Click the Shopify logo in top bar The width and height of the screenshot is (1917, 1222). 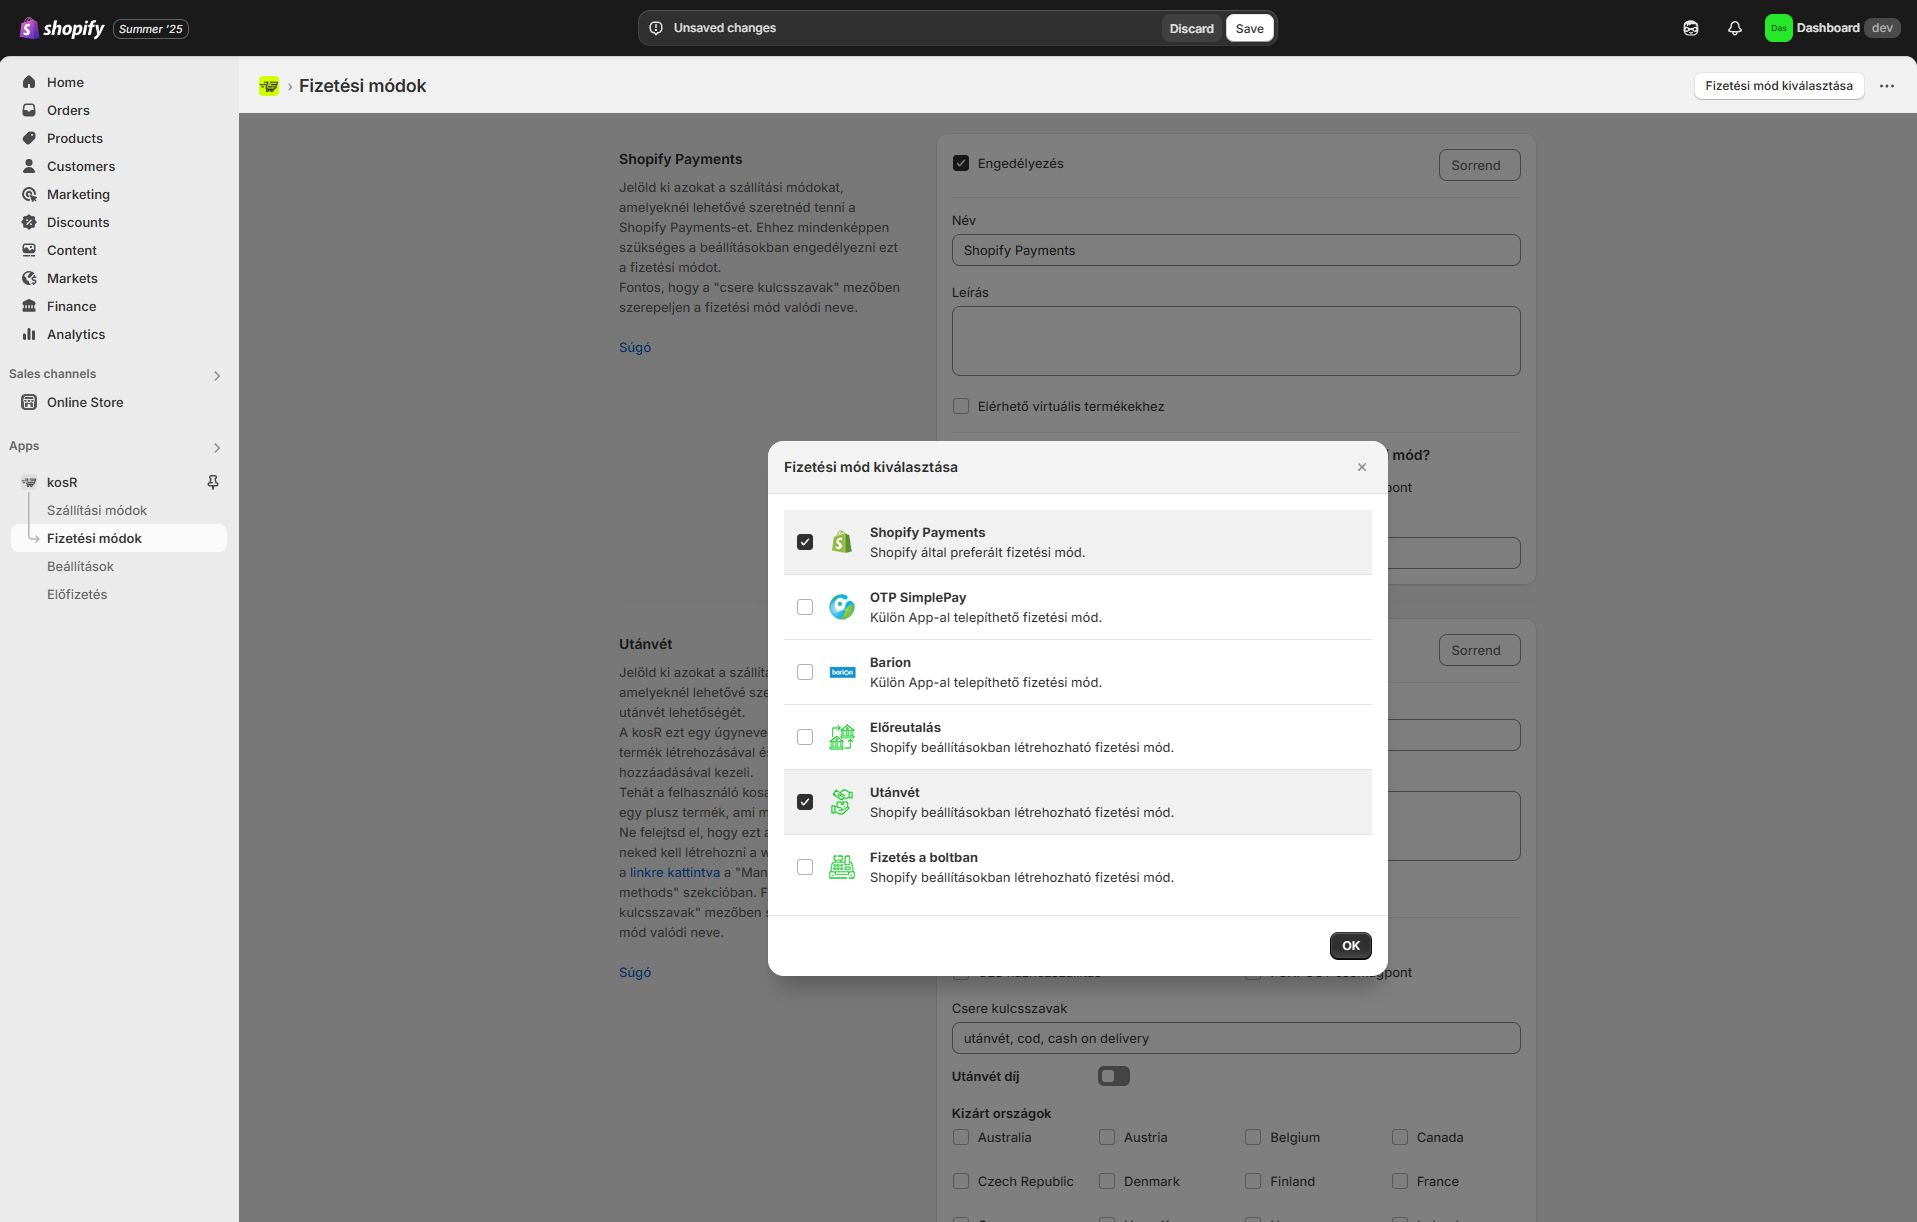[x=62, y=28]
